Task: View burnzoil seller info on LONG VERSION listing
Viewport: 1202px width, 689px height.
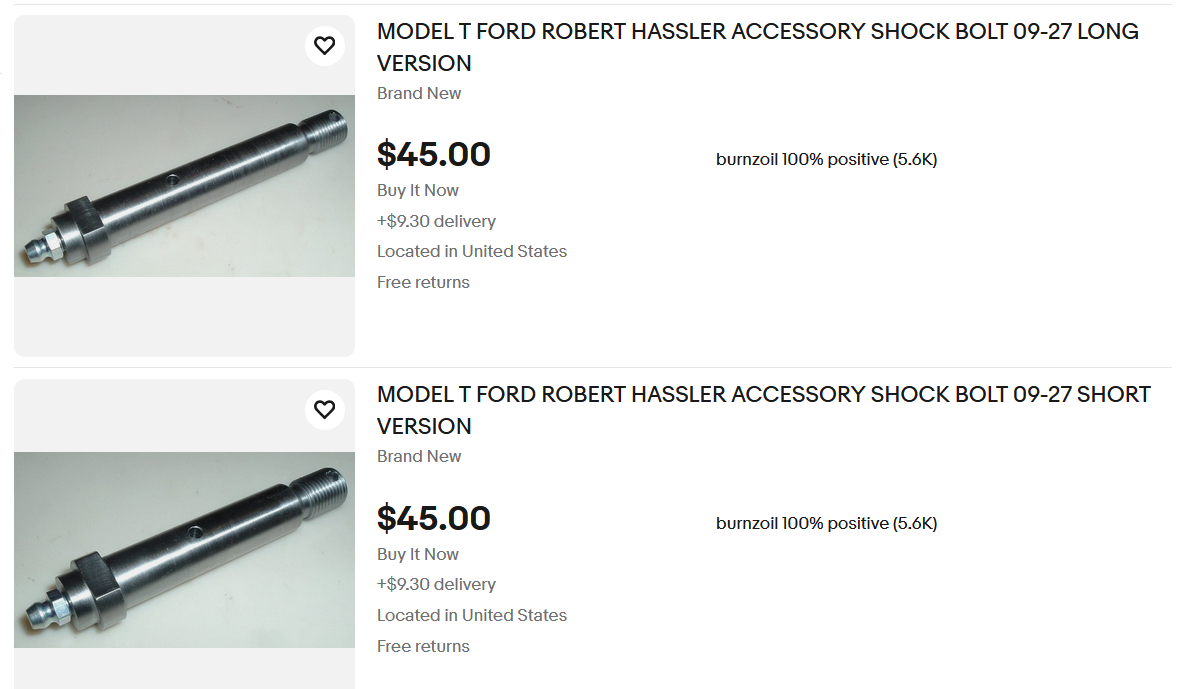Action: pyautogui.click(x=826, y=159)
